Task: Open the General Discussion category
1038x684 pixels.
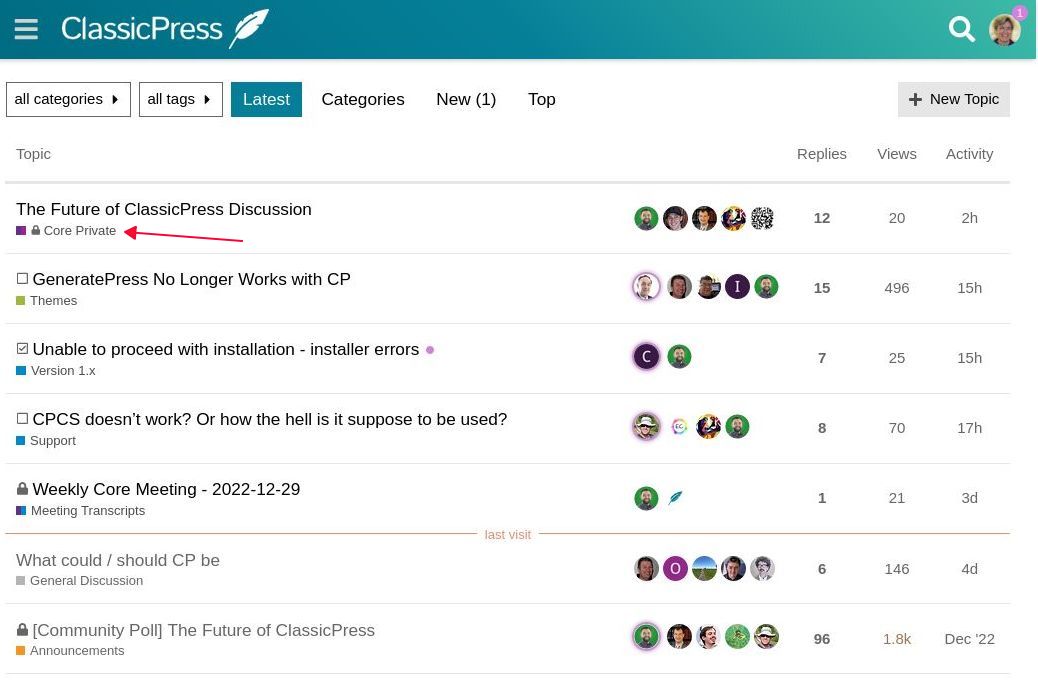Action: click(x=87, y=581)
